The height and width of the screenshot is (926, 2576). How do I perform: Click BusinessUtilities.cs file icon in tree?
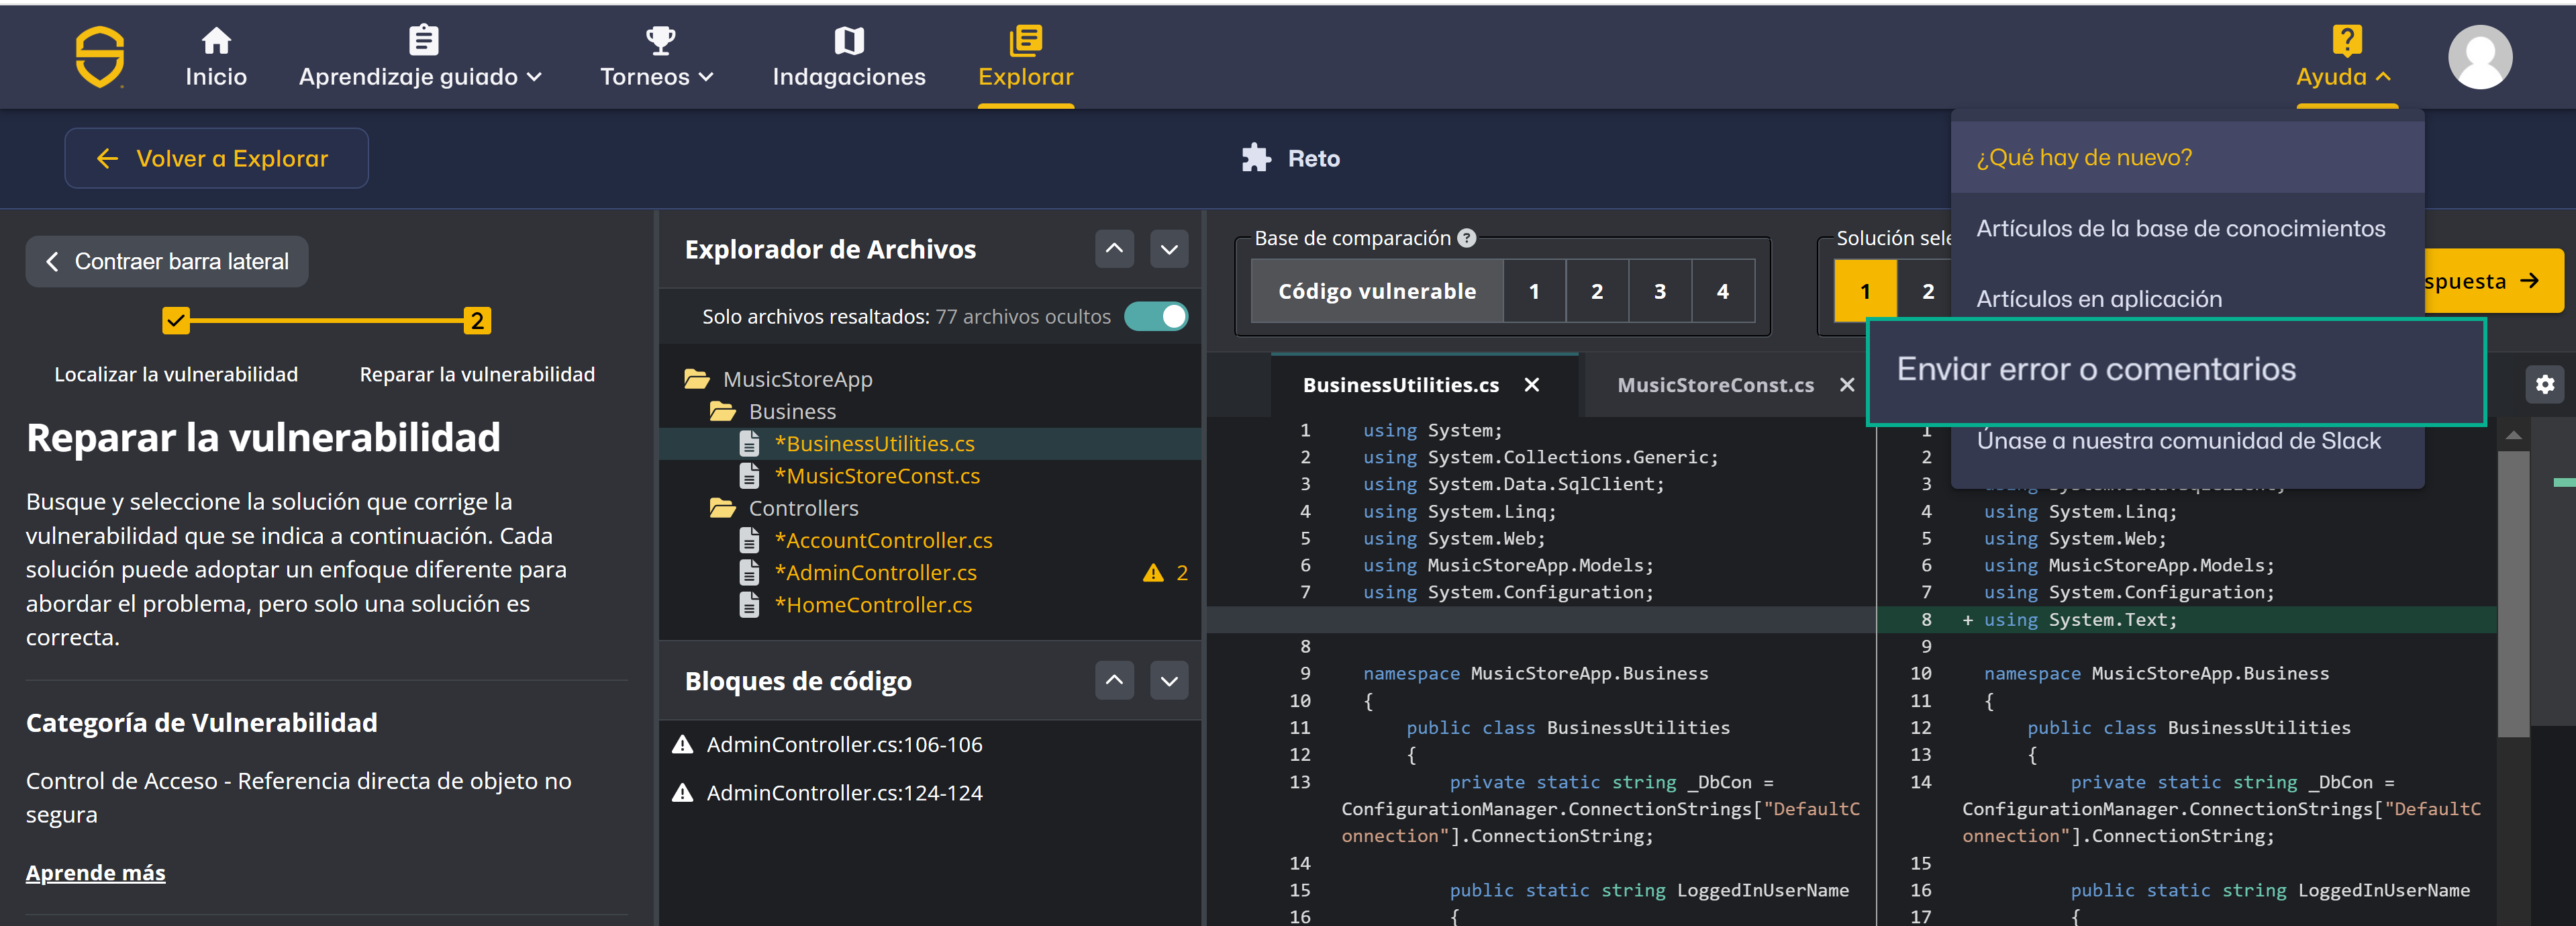coord(749,443)
